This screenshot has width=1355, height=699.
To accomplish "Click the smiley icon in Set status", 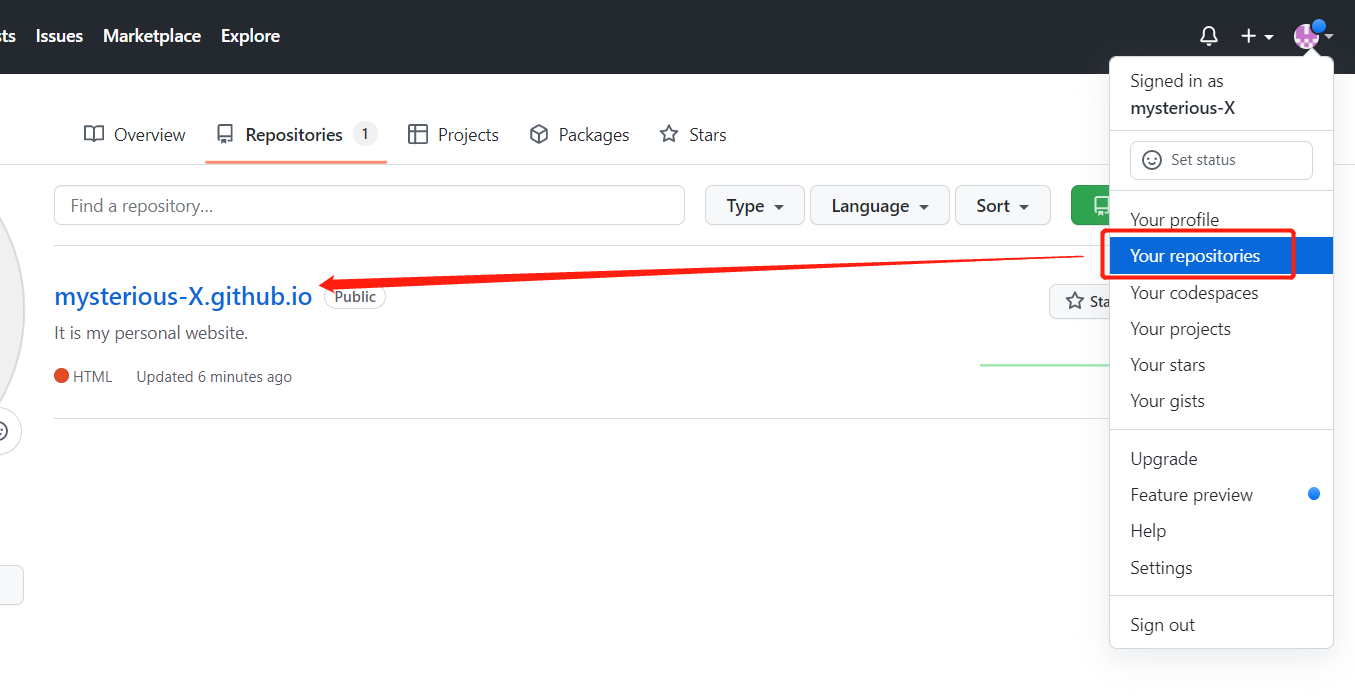I will pos(1152,160).
